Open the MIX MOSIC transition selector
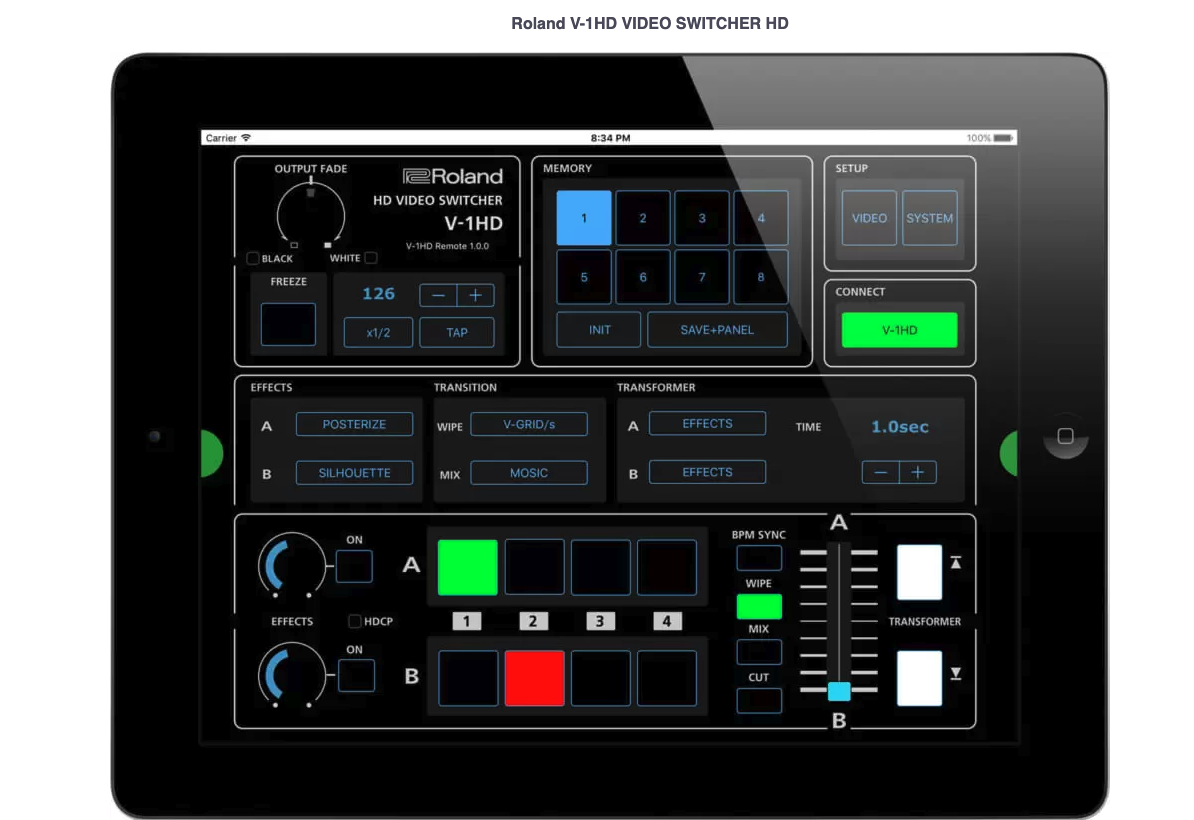 528,473
